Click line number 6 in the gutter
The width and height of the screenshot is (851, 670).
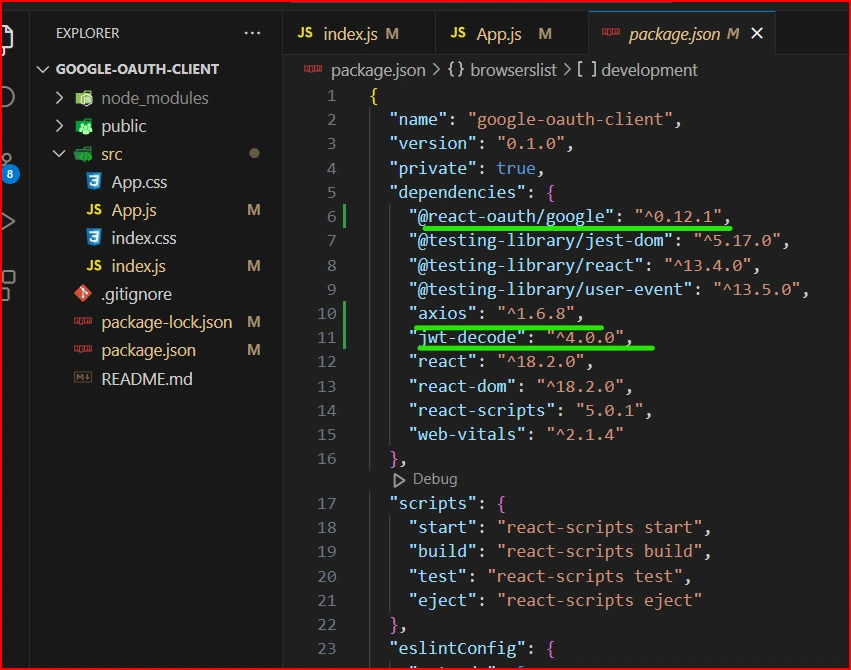coord(331,216)
